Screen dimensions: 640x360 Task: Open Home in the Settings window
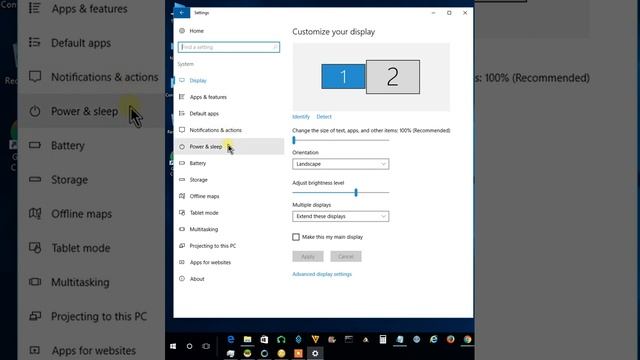pyautogui.click(x=196, y=31)
